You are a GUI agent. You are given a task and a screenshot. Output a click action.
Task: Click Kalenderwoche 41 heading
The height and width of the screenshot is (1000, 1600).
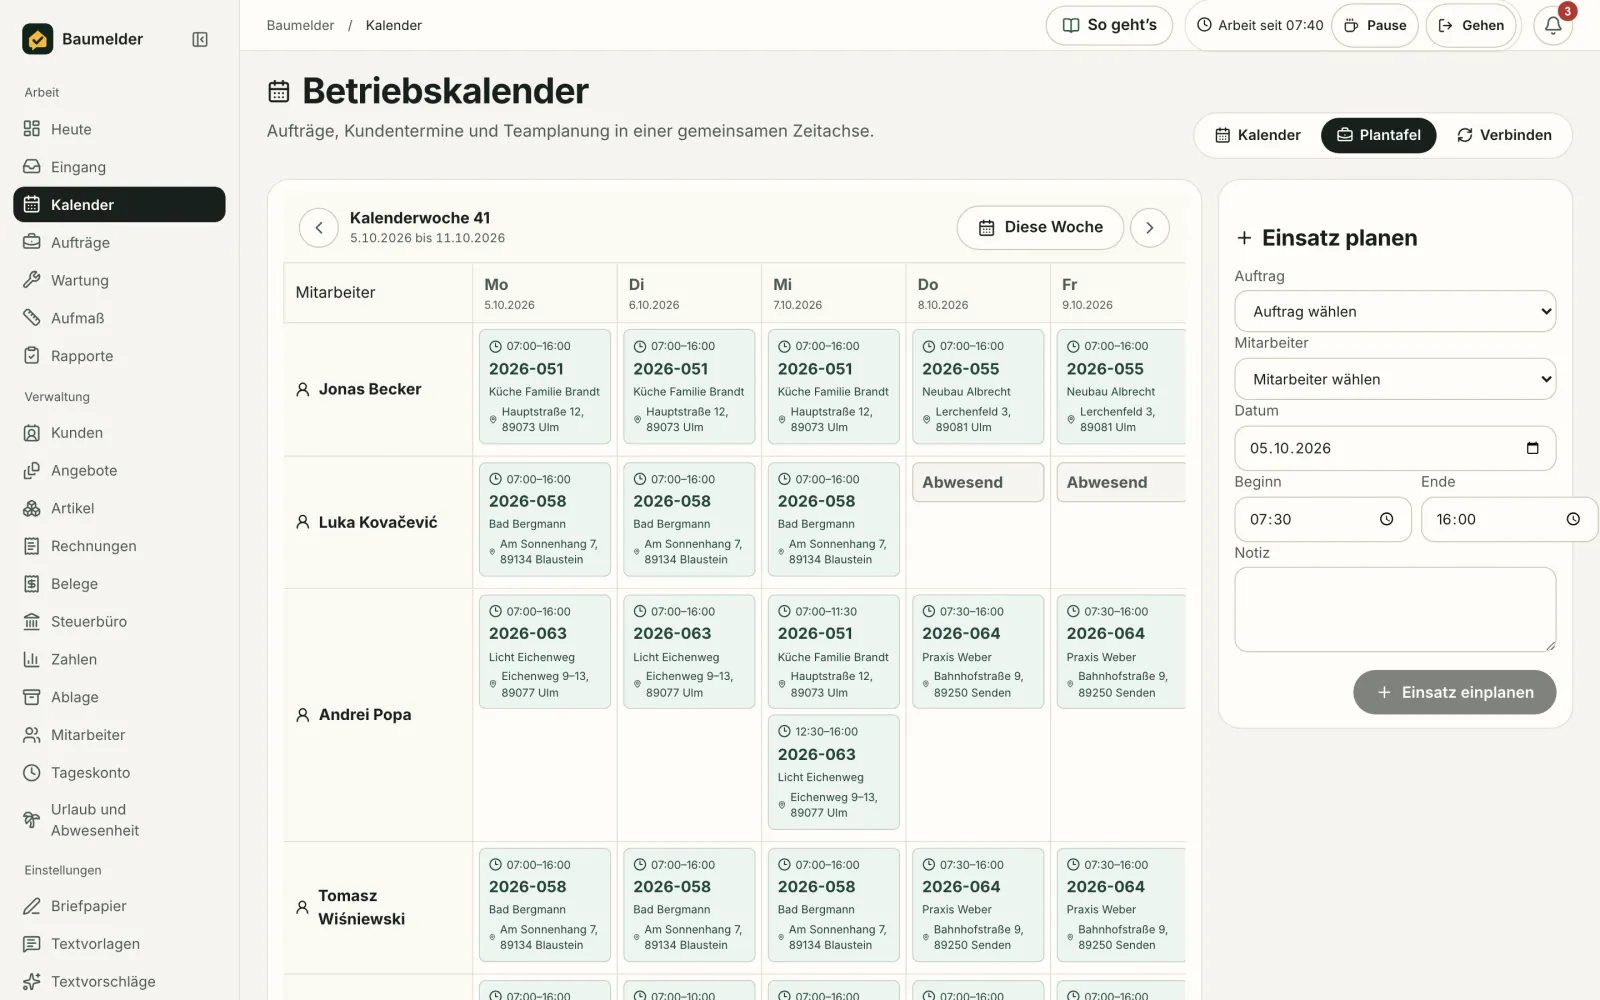(x=420, y=218)
